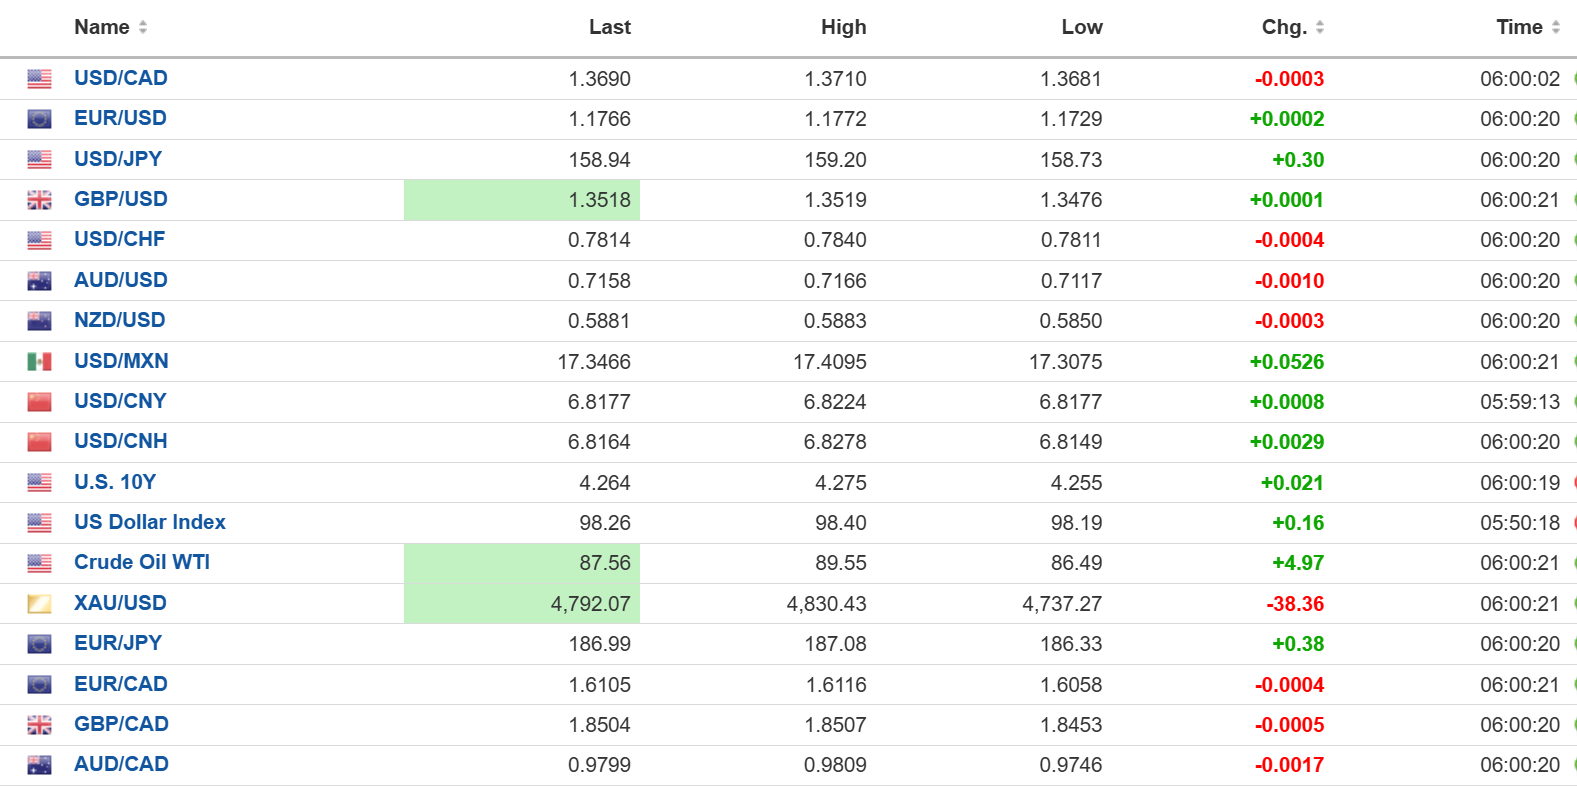Open the AUD/CAD currency pair link
Viewport: 1577px width, 786px height.
pyautogui.click(x=121, y=764)
